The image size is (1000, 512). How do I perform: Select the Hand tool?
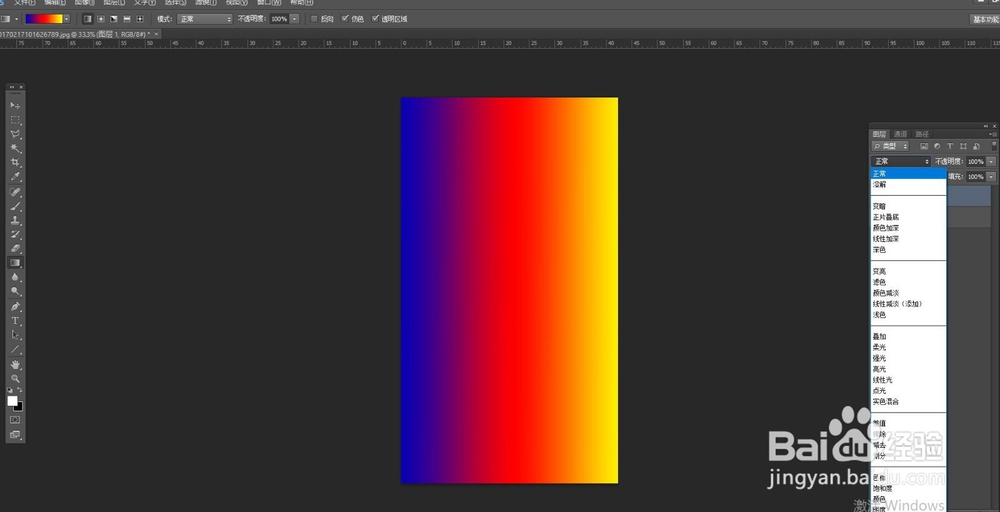15,365
